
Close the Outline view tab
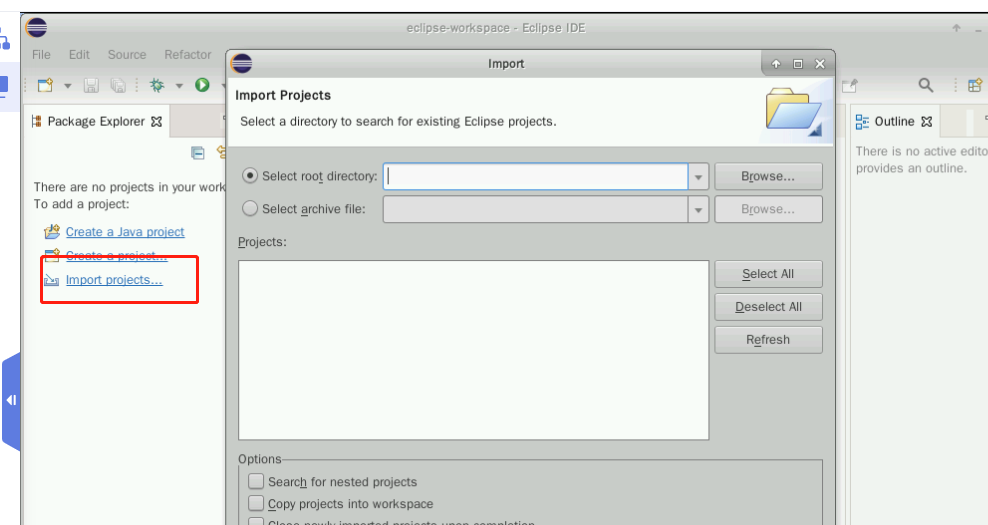(926, 121)
